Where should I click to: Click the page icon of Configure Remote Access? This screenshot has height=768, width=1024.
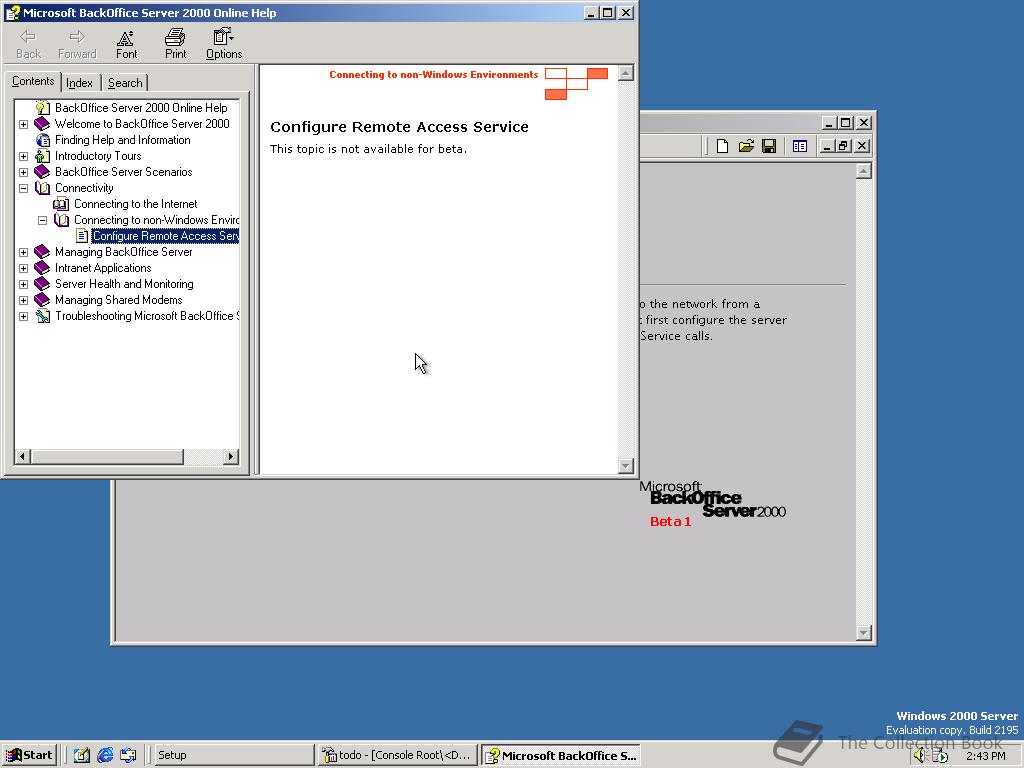(x=82, y=236)
